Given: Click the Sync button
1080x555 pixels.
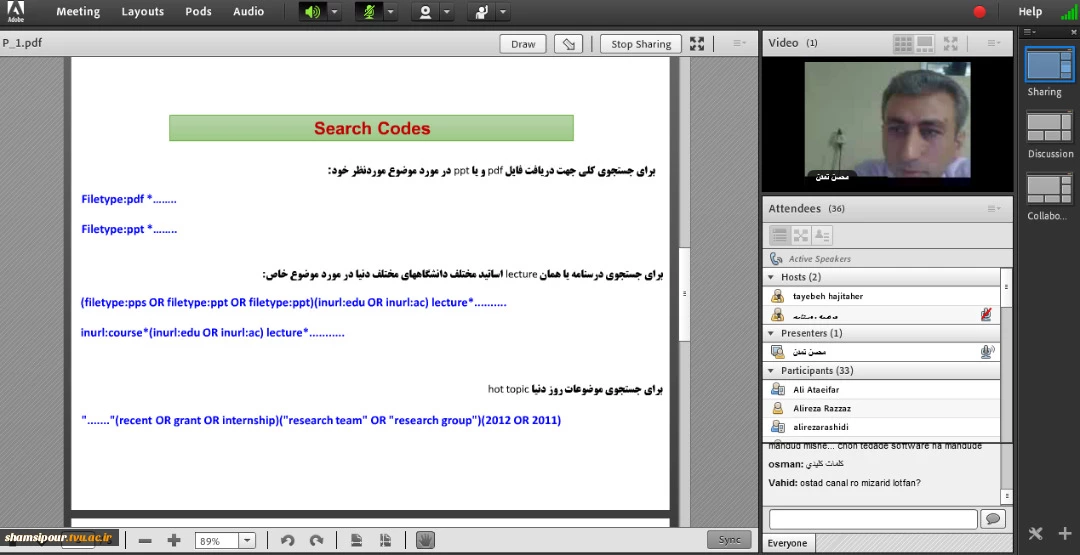Looking at the screenshot, I should pos(729,540).
